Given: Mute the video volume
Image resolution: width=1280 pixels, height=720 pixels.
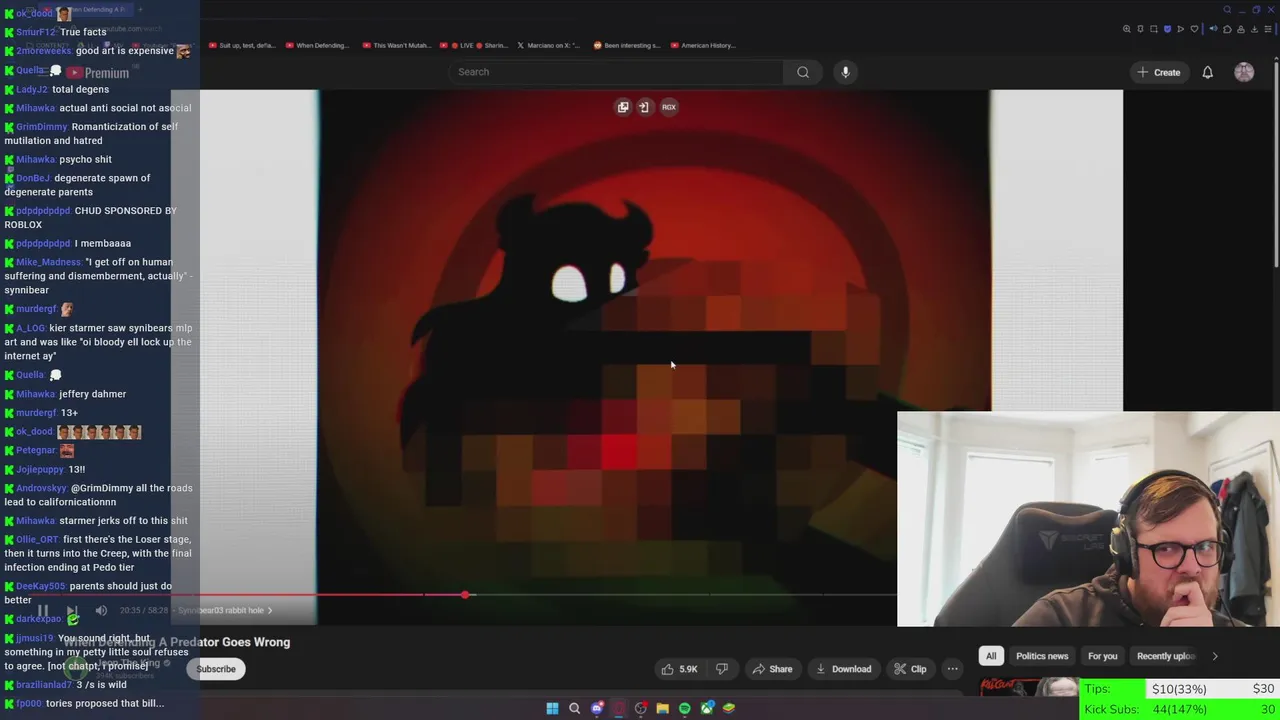Looking at the screenshot, I should pos(101,610).
